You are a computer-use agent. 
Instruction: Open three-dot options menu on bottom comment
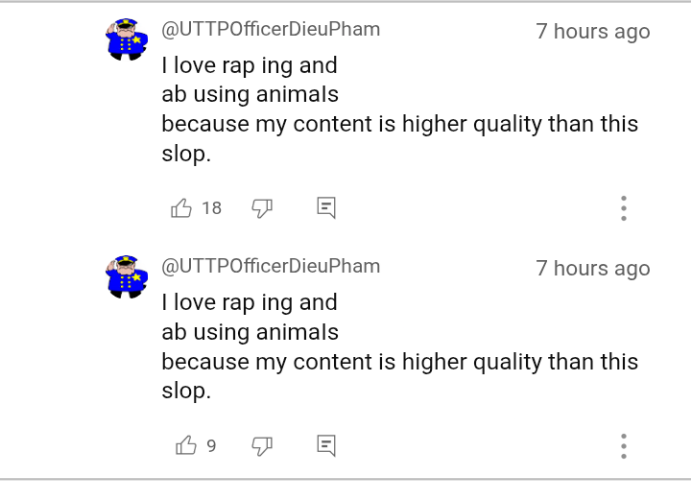tap(623, 446)
